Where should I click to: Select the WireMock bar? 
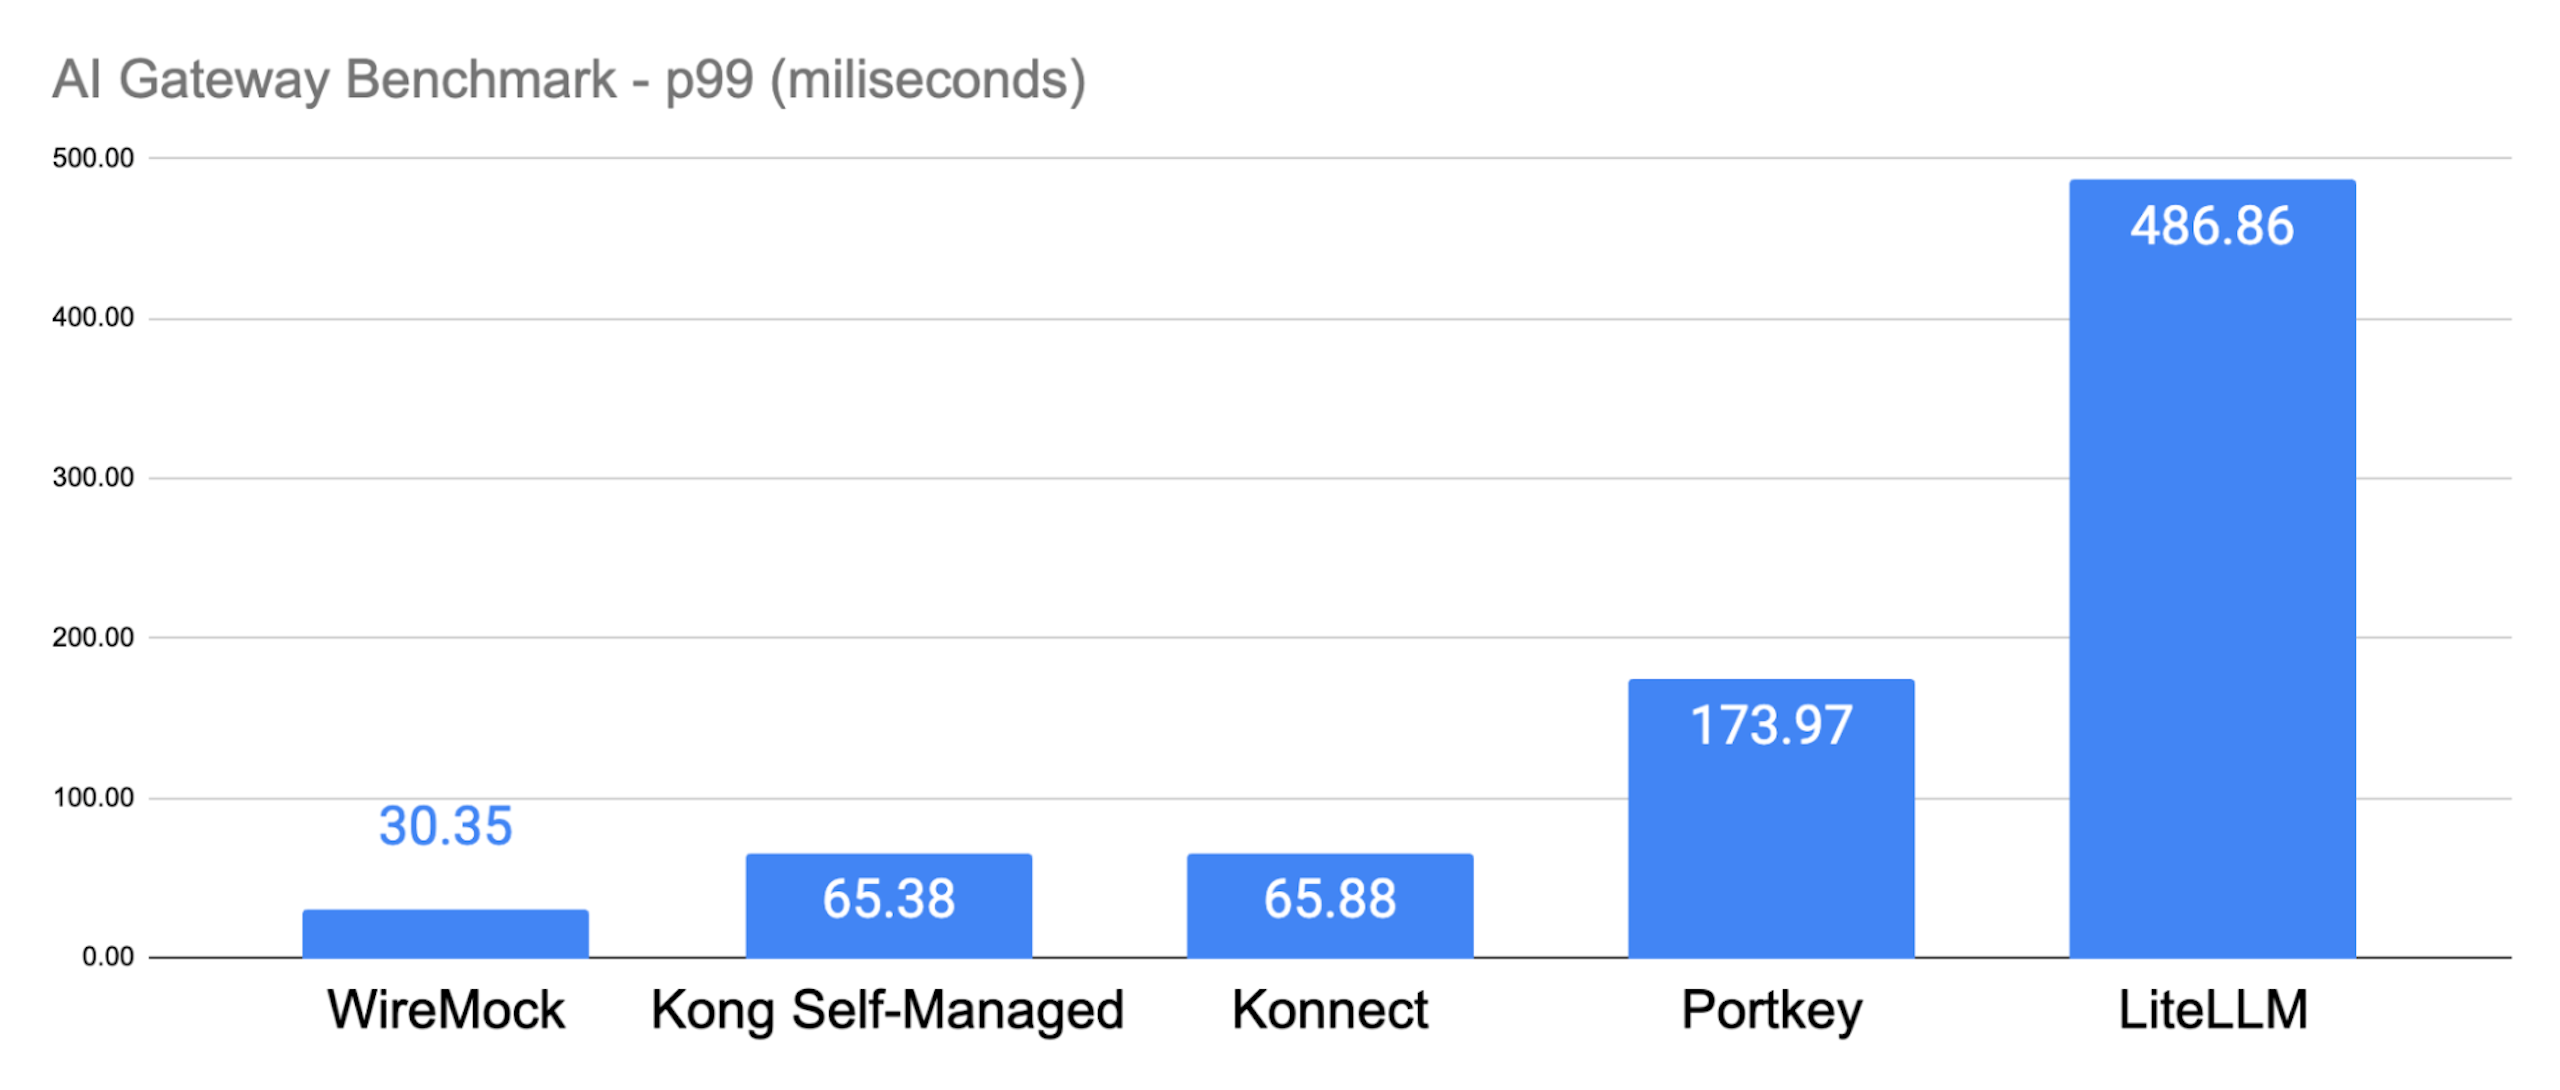(445, 934)
